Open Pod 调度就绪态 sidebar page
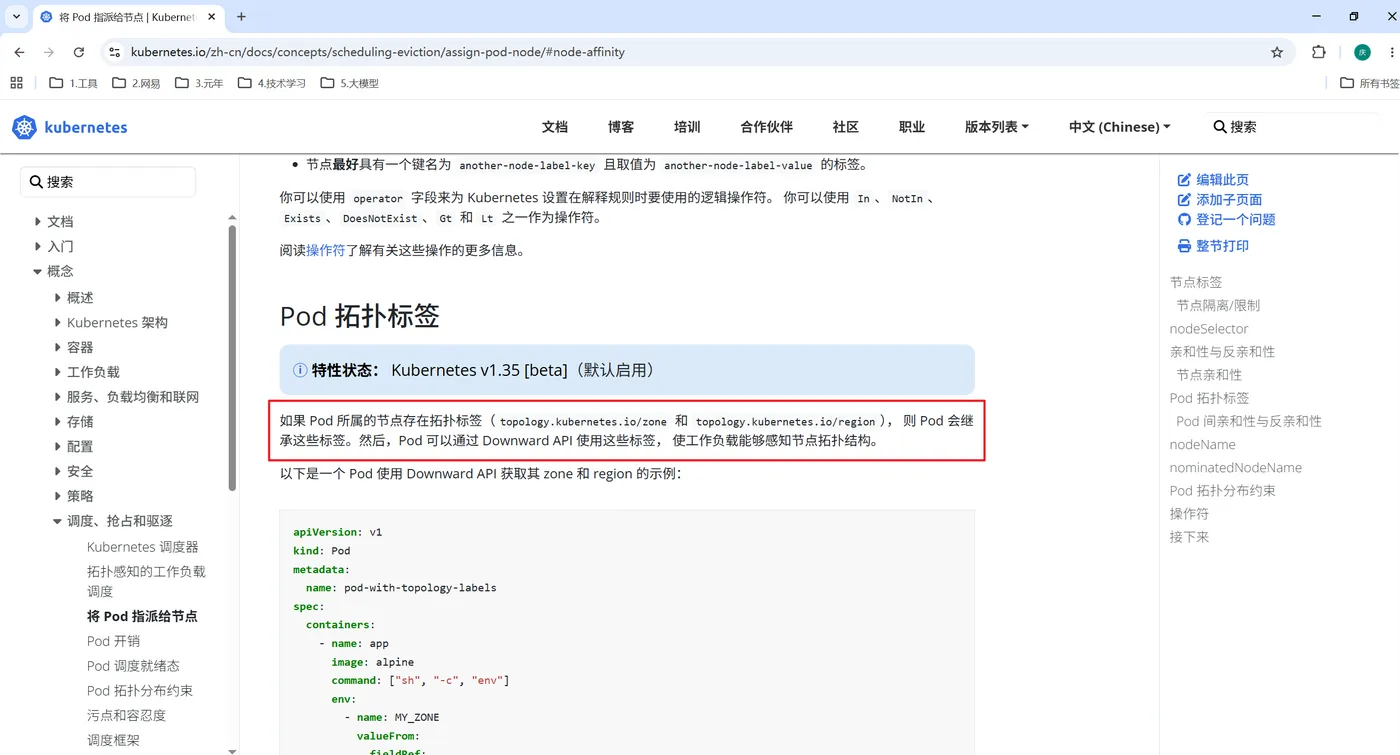Screen dimensions: 1400x755 pyautogui.click(x=133, y=666)
